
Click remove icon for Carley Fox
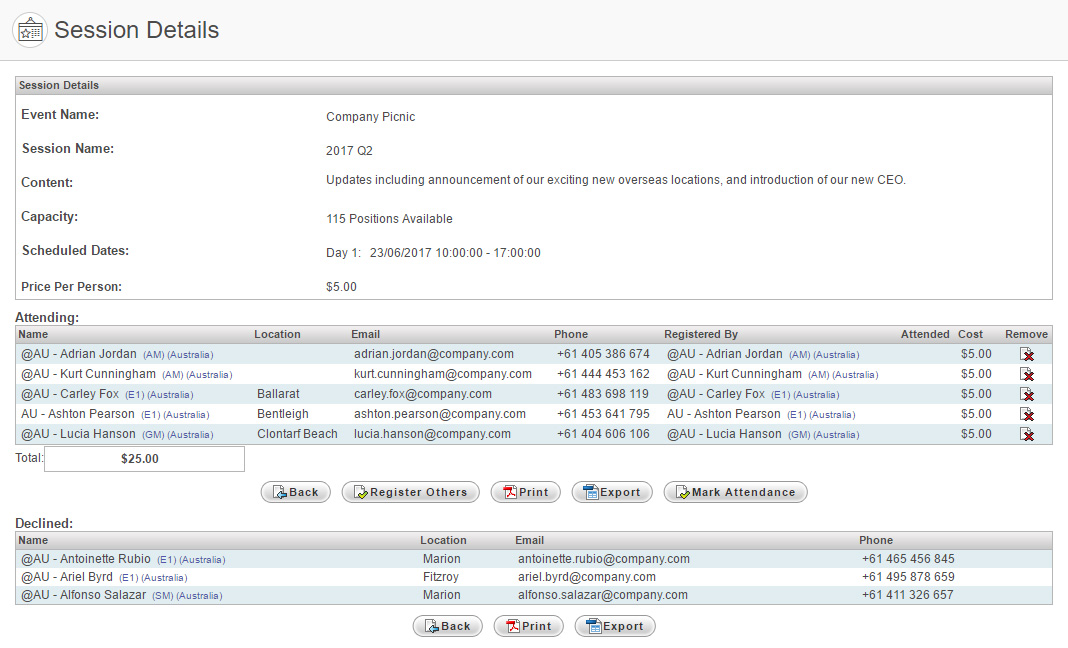pyautogui.click(x=1026, y=394)
